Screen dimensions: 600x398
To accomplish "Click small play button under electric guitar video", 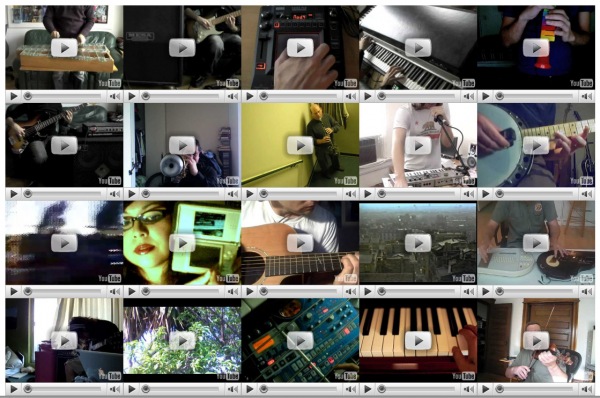I will 132,96.
